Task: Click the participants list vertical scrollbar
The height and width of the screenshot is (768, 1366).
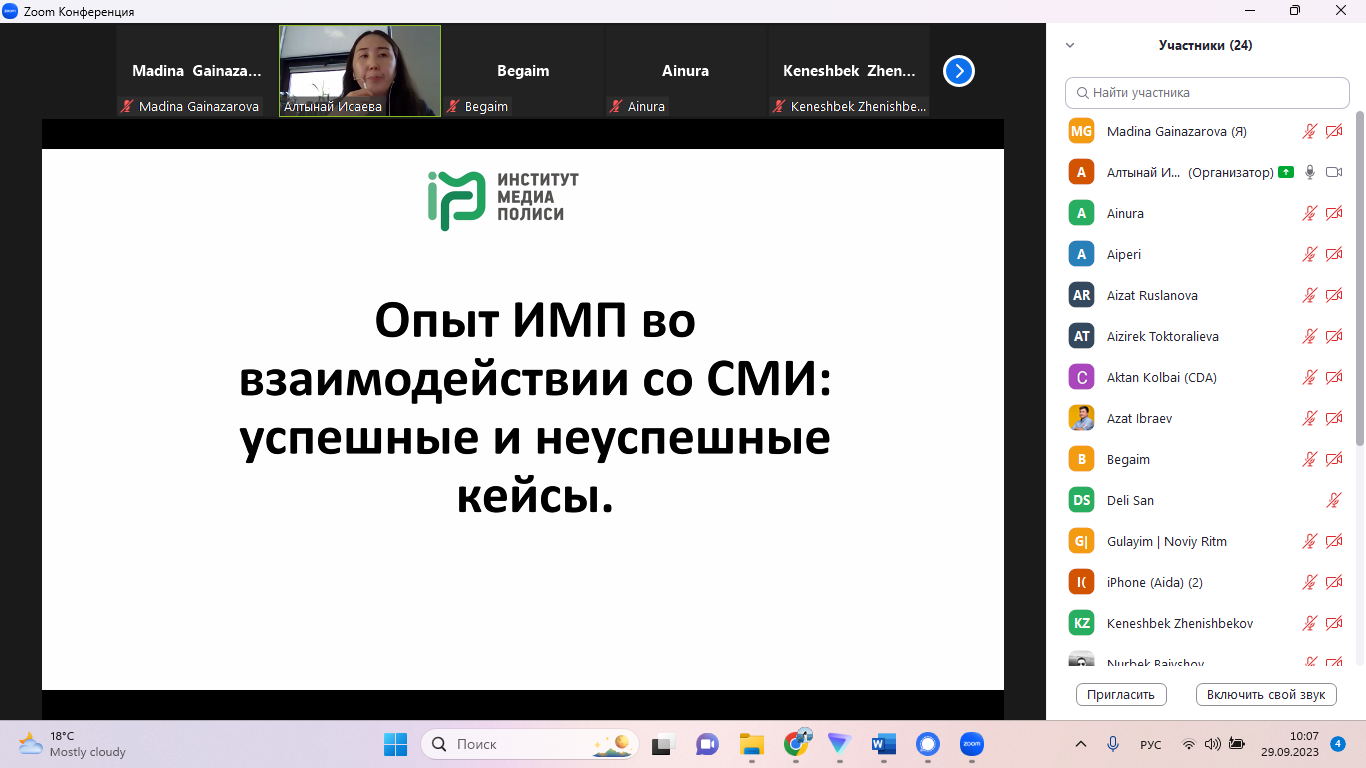Action: [x=1359, y=290]
